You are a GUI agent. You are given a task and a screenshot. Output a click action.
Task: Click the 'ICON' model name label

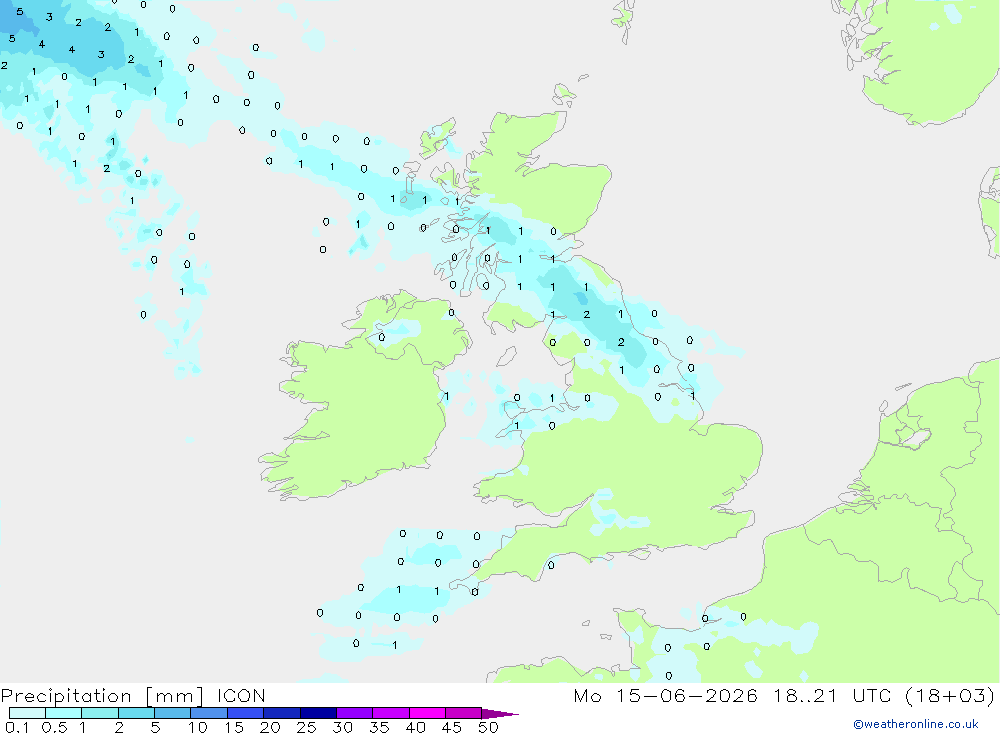tap(241, 695)
